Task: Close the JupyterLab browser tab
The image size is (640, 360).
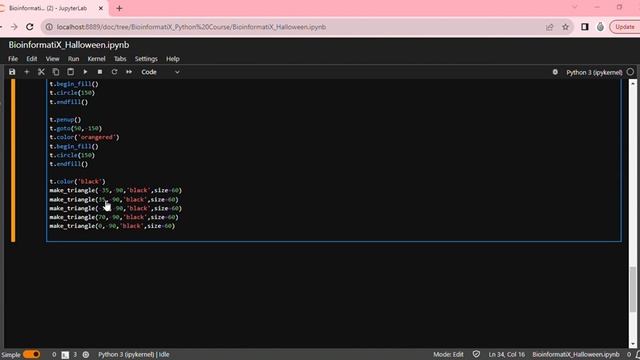Action: (x=101, y=8)
